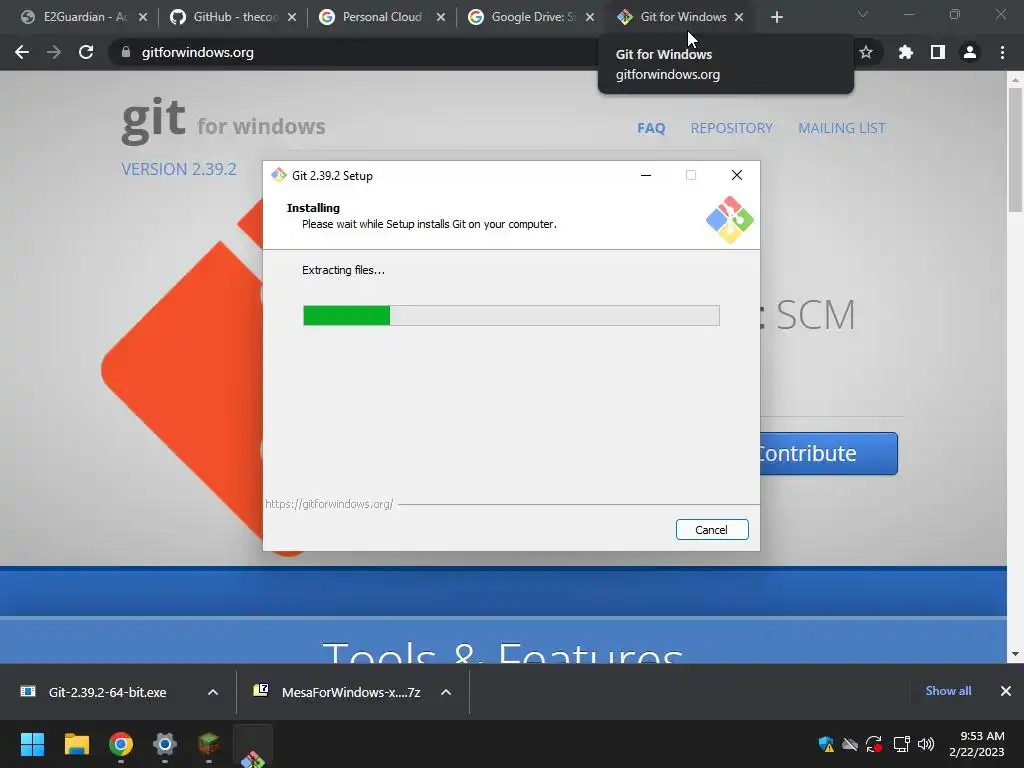Close the Git for Windows tab

click(x=739, y=18)
